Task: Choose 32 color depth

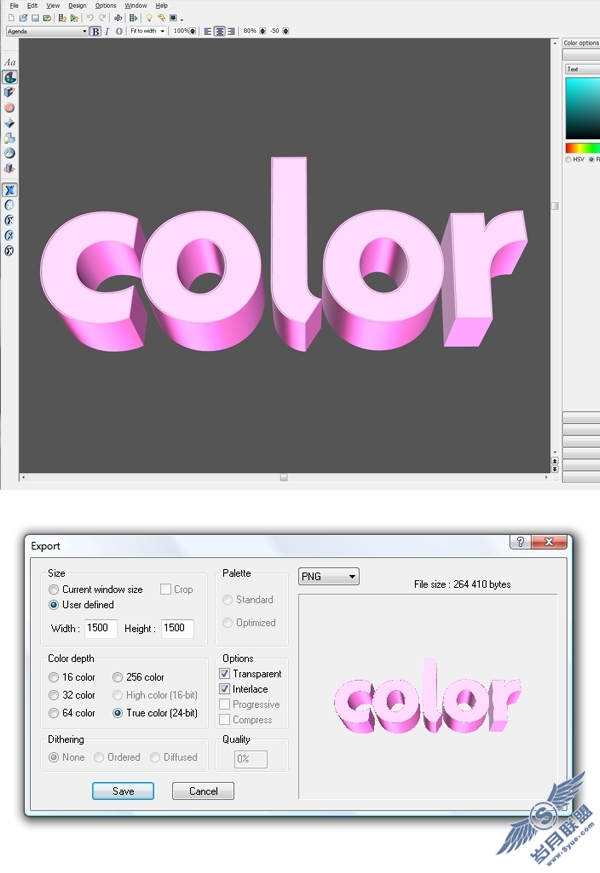Action: (x=53, y=695)
